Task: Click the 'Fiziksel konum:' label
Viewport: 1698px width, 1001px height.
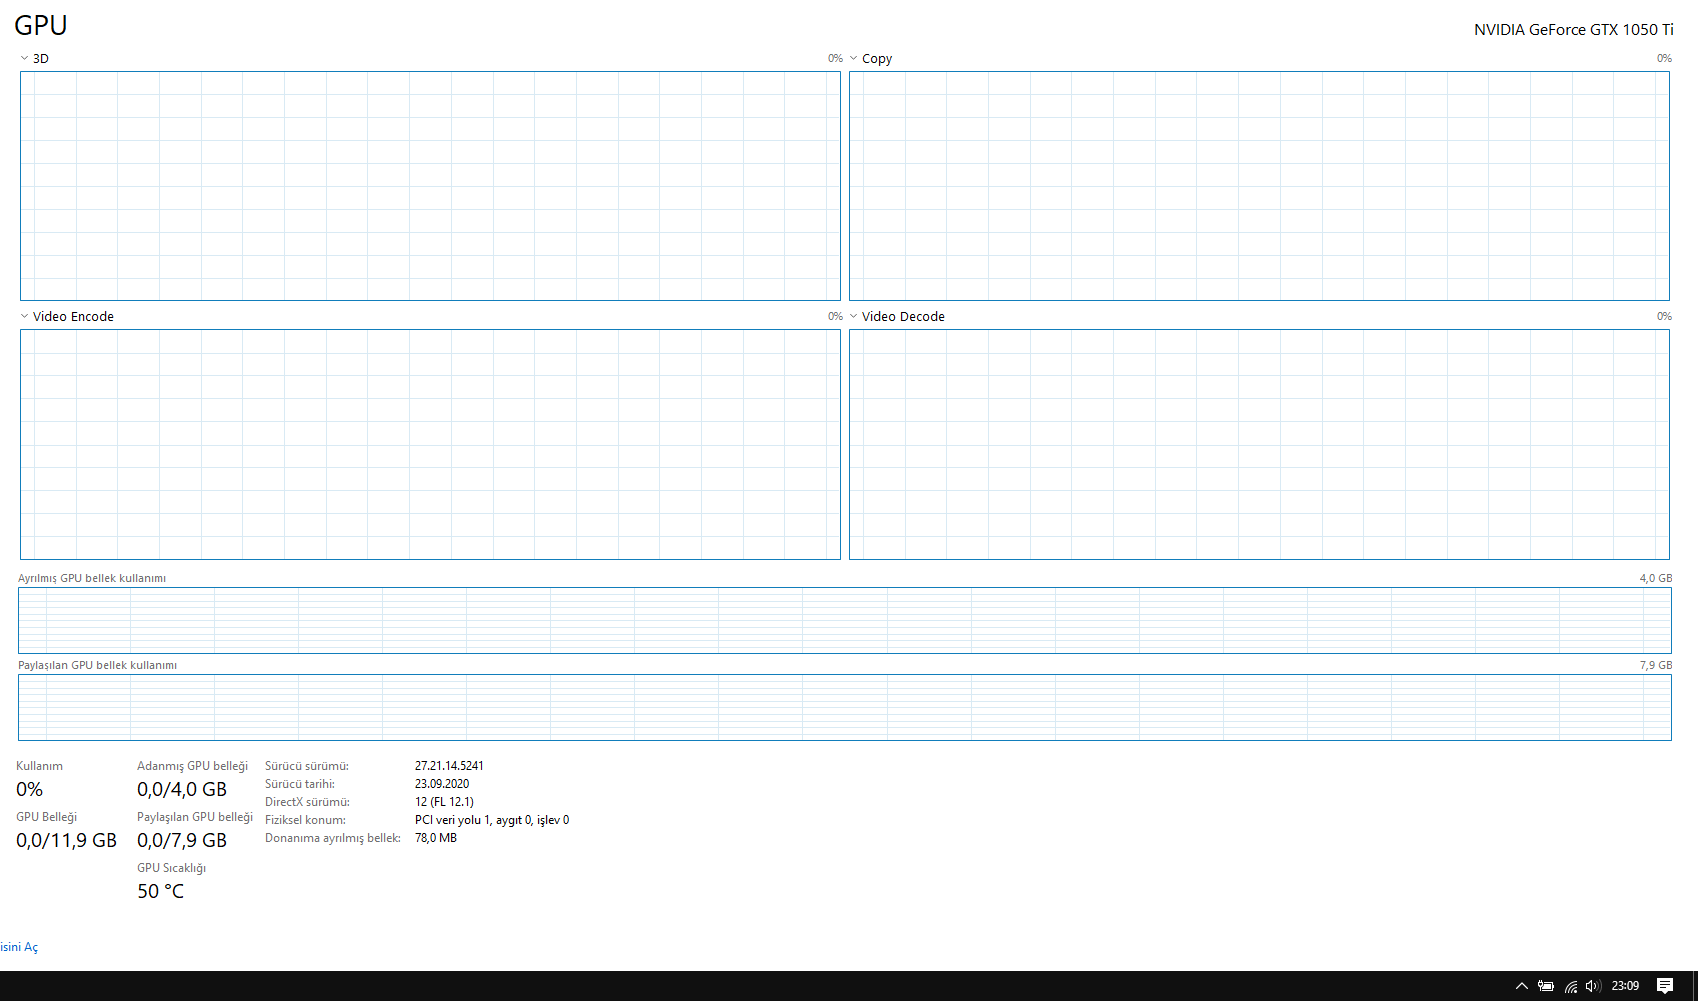Action: (305, 820)
